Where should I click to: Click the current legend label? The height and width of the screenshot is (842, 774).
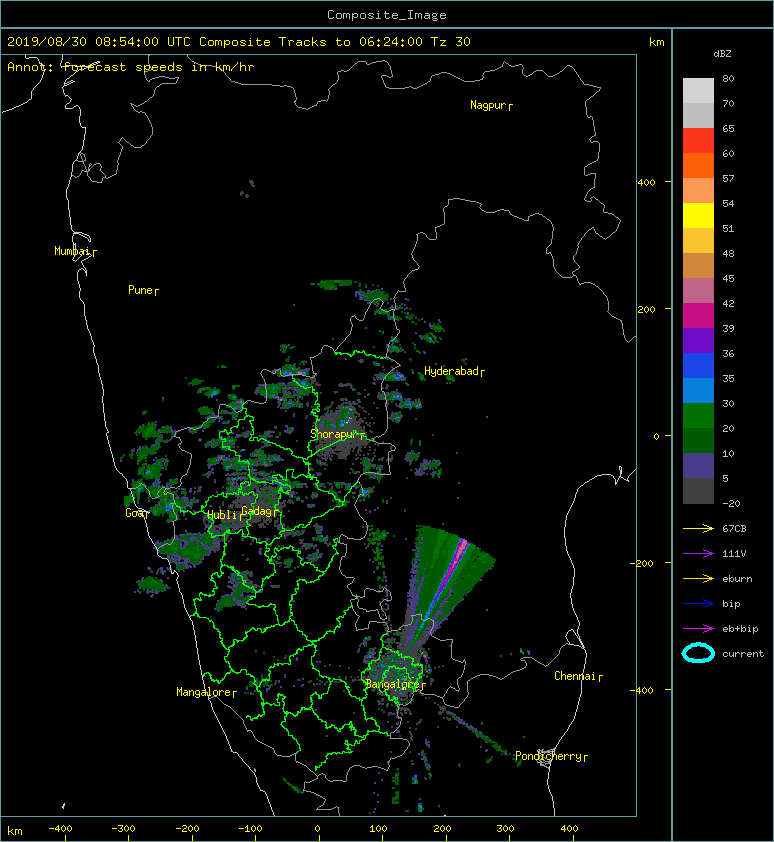(x=743, y=654)
